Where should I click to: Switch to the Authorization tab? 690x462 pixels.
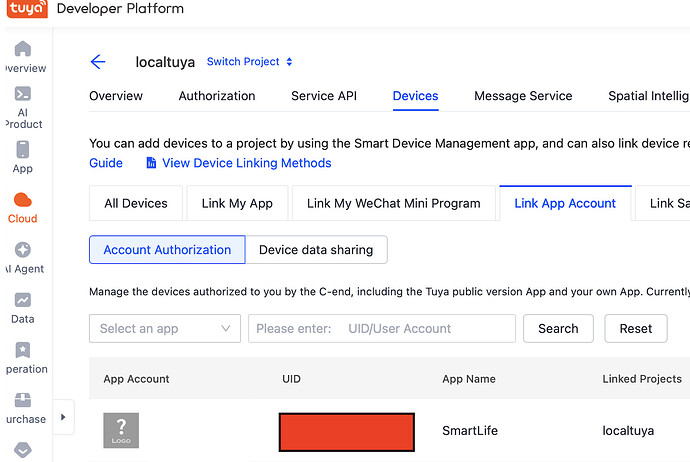[x=217, y=96]
